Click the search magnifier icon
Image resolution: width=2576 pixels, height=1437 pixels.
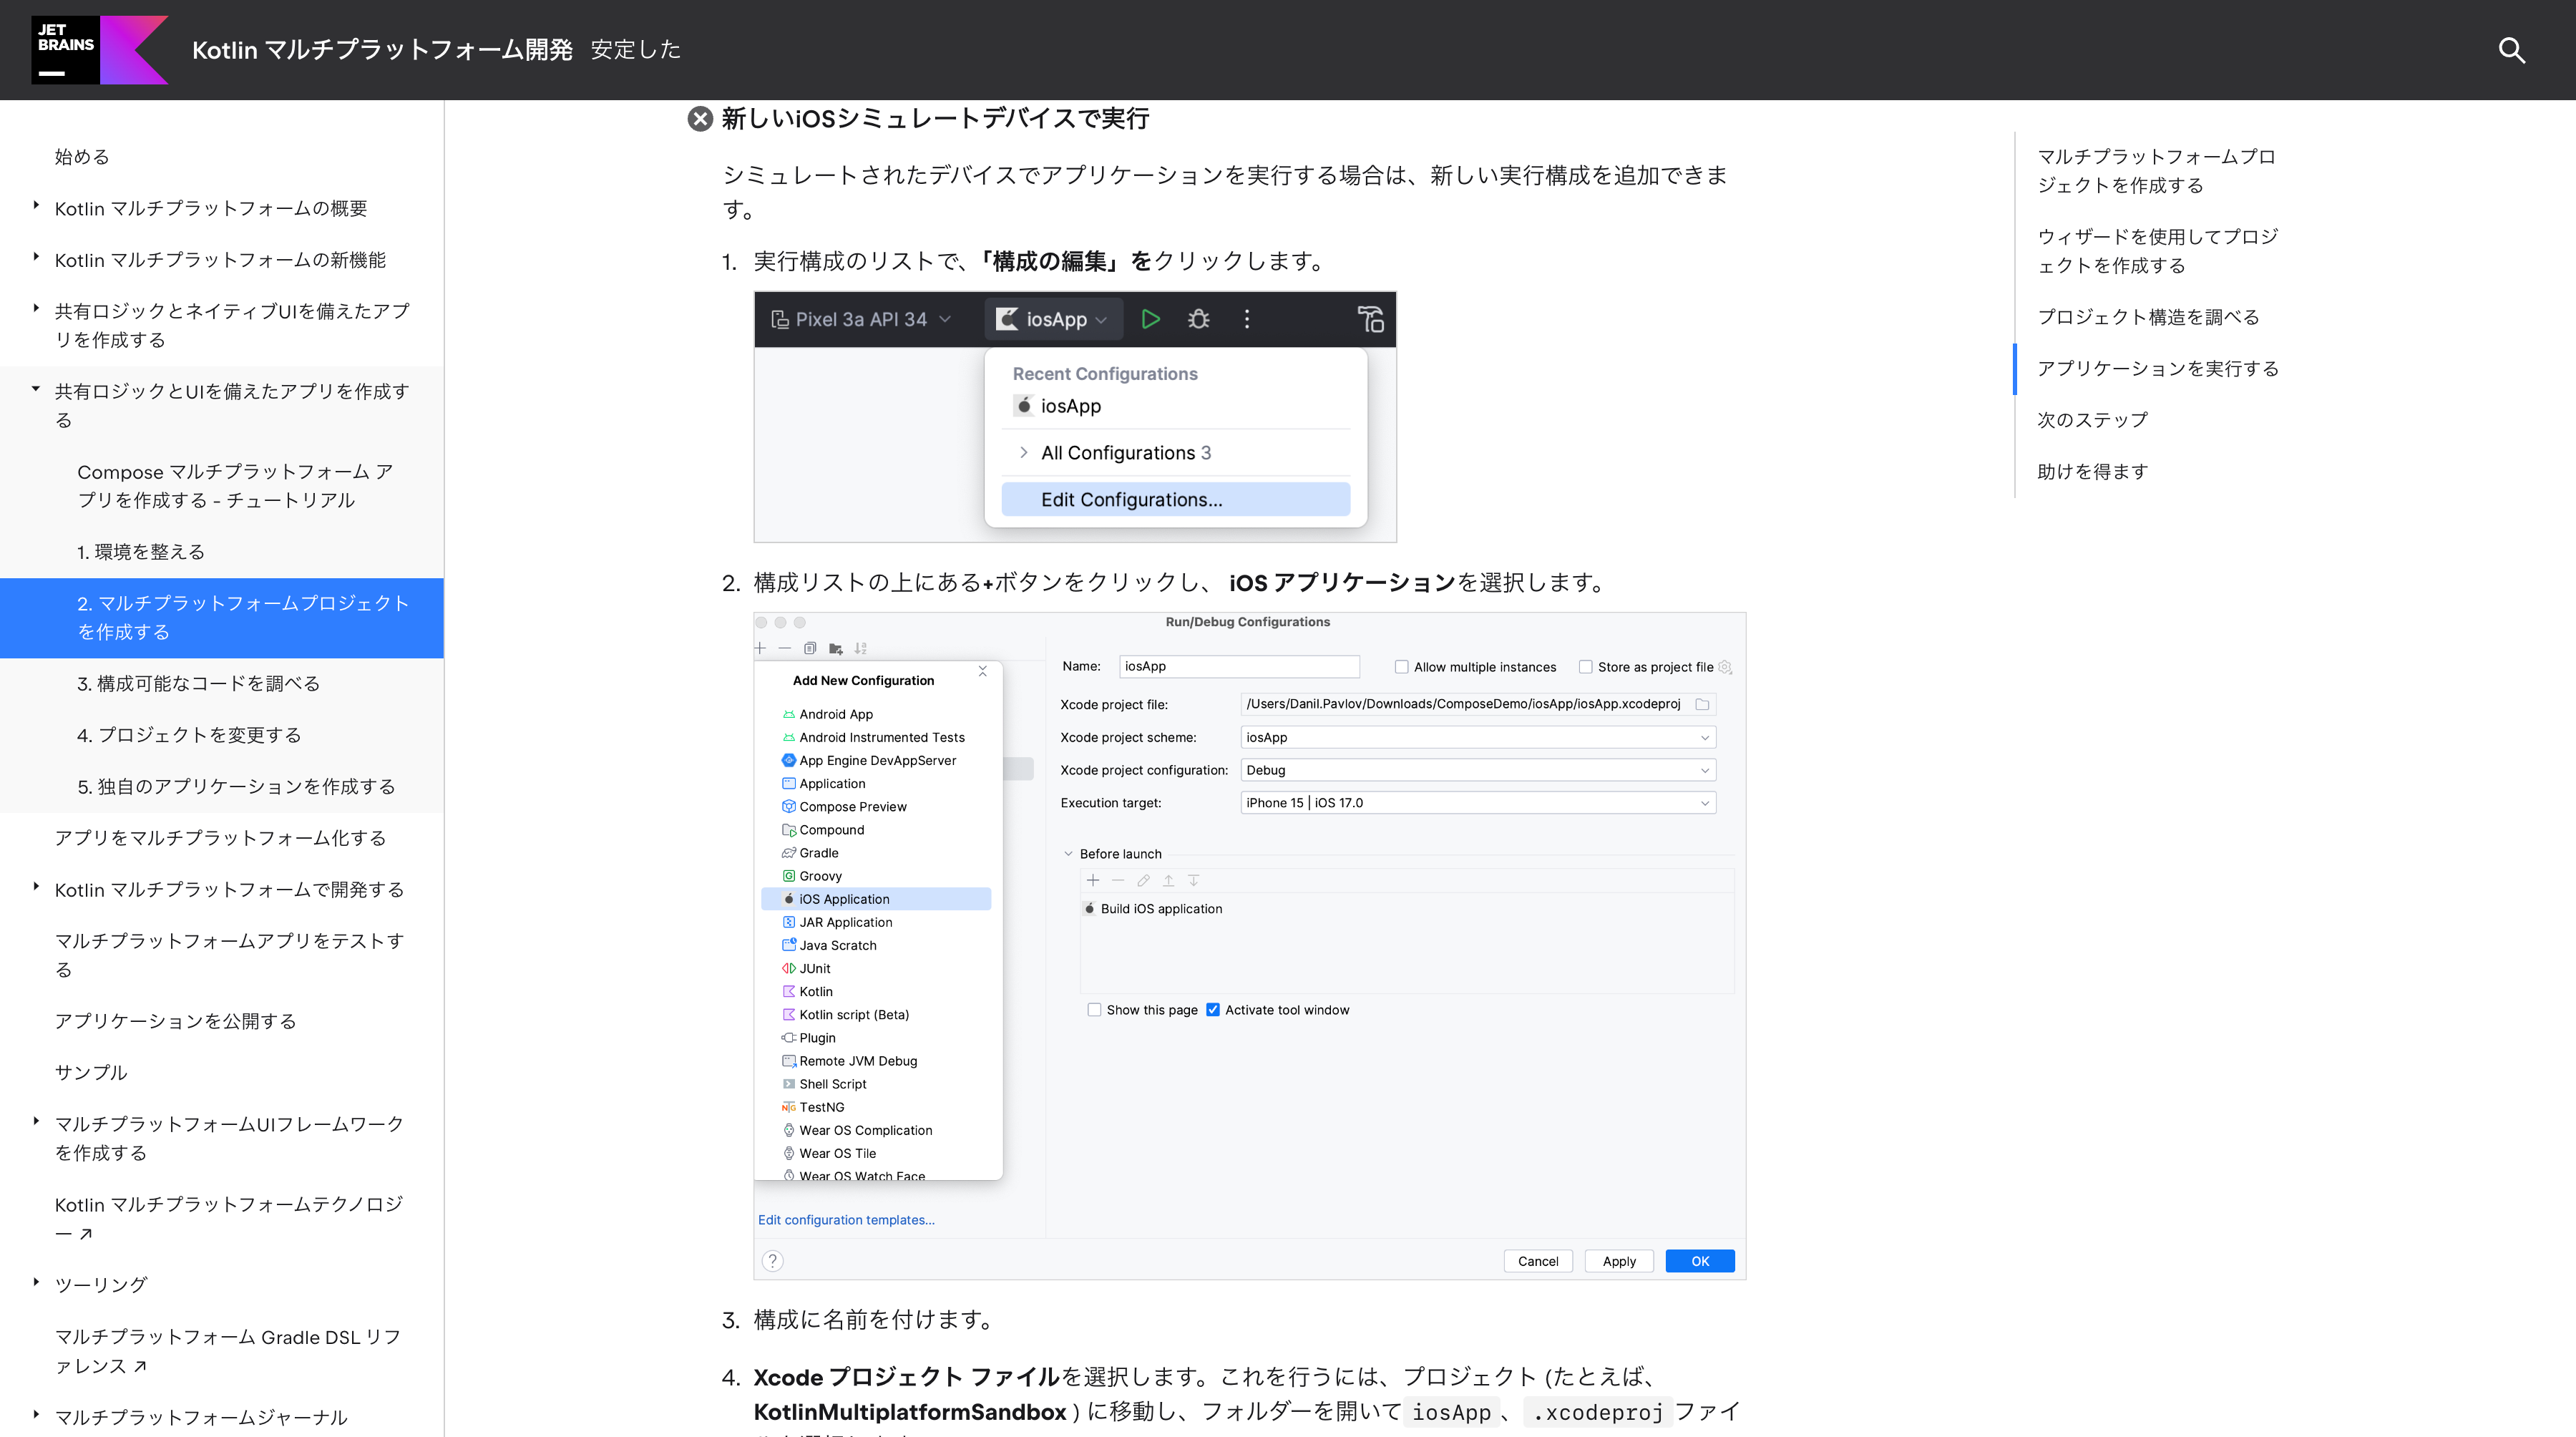[2511, 50]
